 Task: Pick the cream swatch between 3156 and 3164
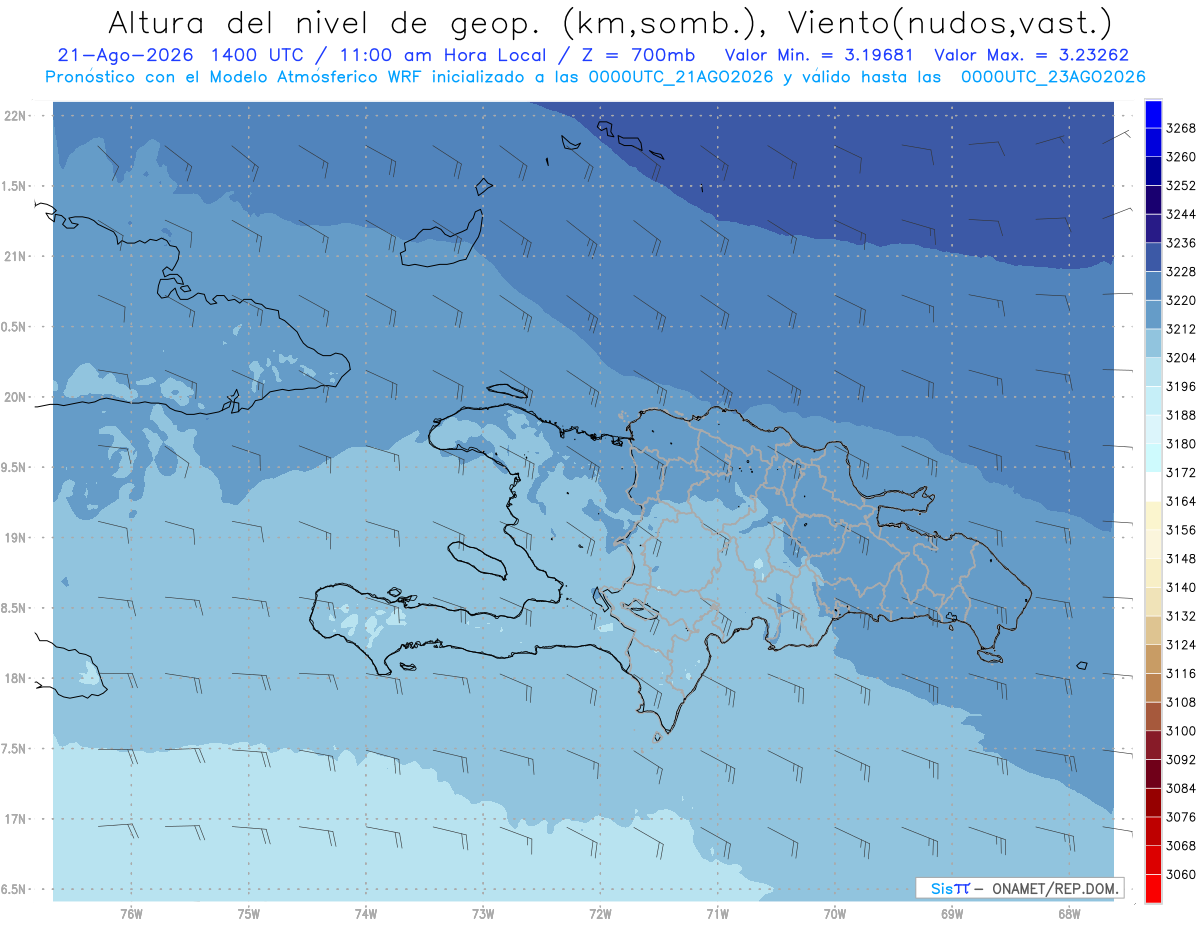[x=1153, y=515]
